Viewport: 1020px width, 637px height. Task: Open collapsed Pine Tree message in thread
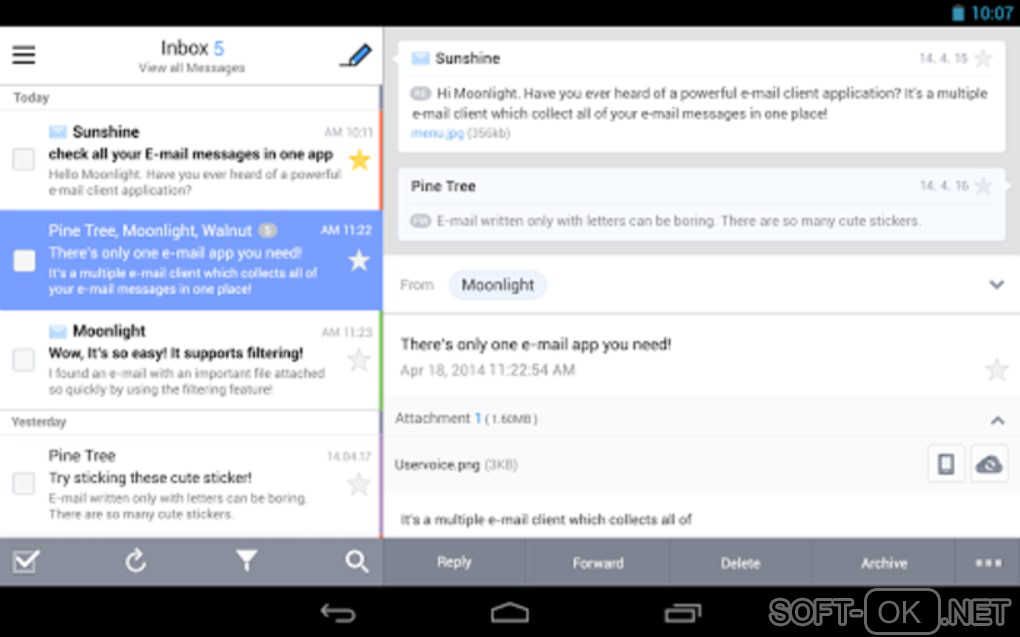701,204
